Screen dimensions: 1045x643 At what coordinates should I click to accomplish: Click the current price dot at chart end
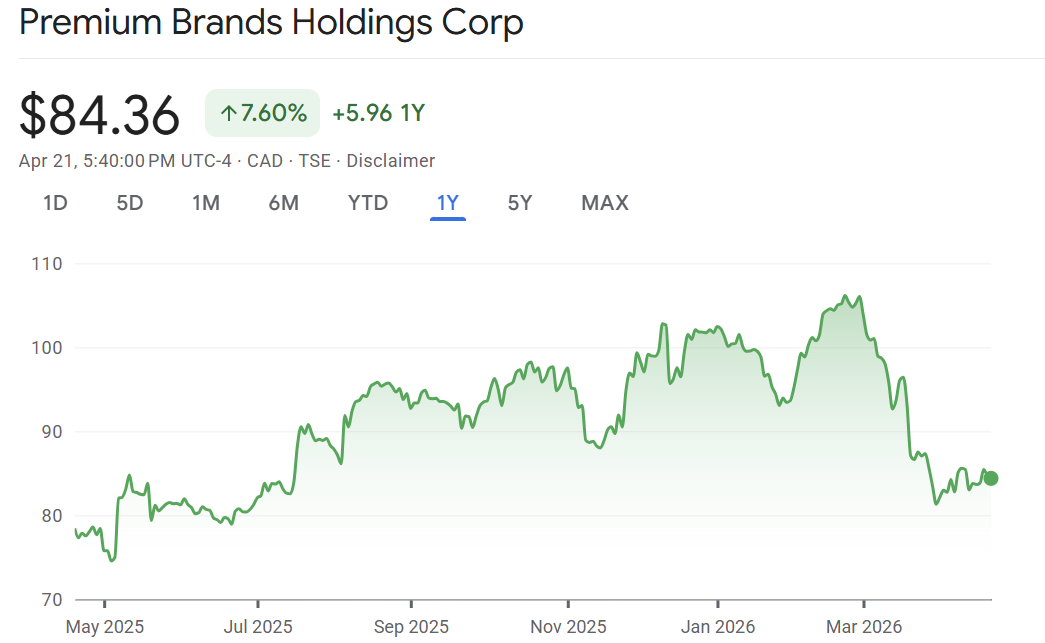click(991, 478)
